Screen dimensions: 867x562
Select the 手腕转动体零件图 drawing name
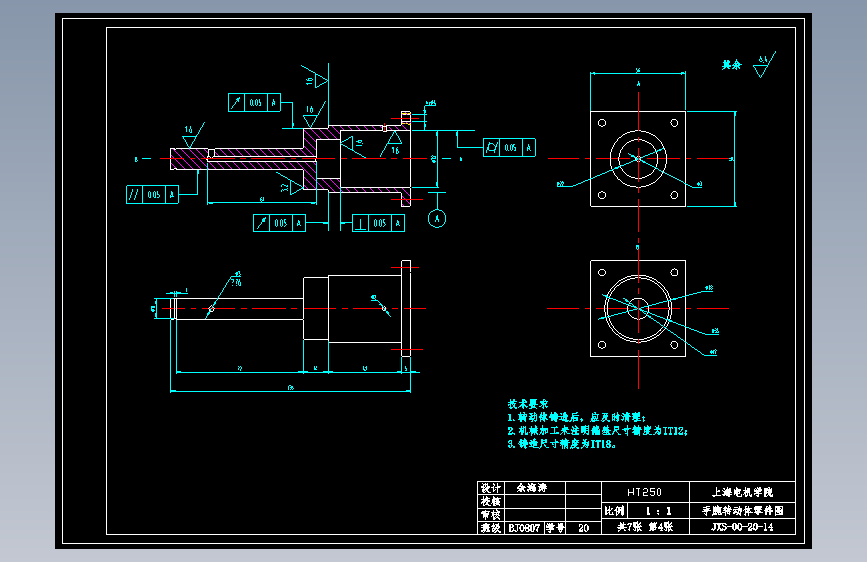point(742,511)
